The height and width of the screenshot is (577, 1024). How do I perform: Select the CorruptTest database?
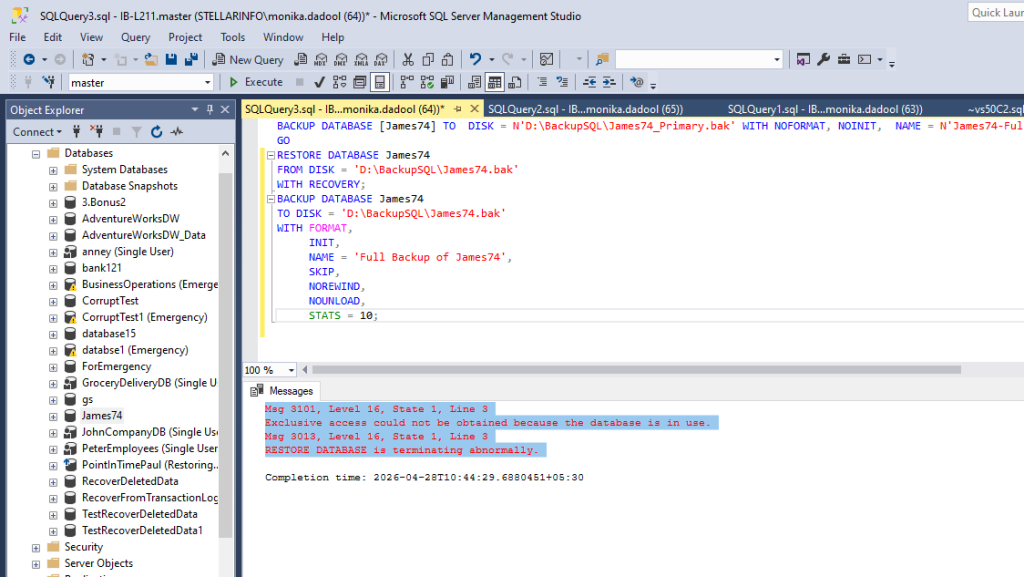pyautogui.click(x=110, y=301)
